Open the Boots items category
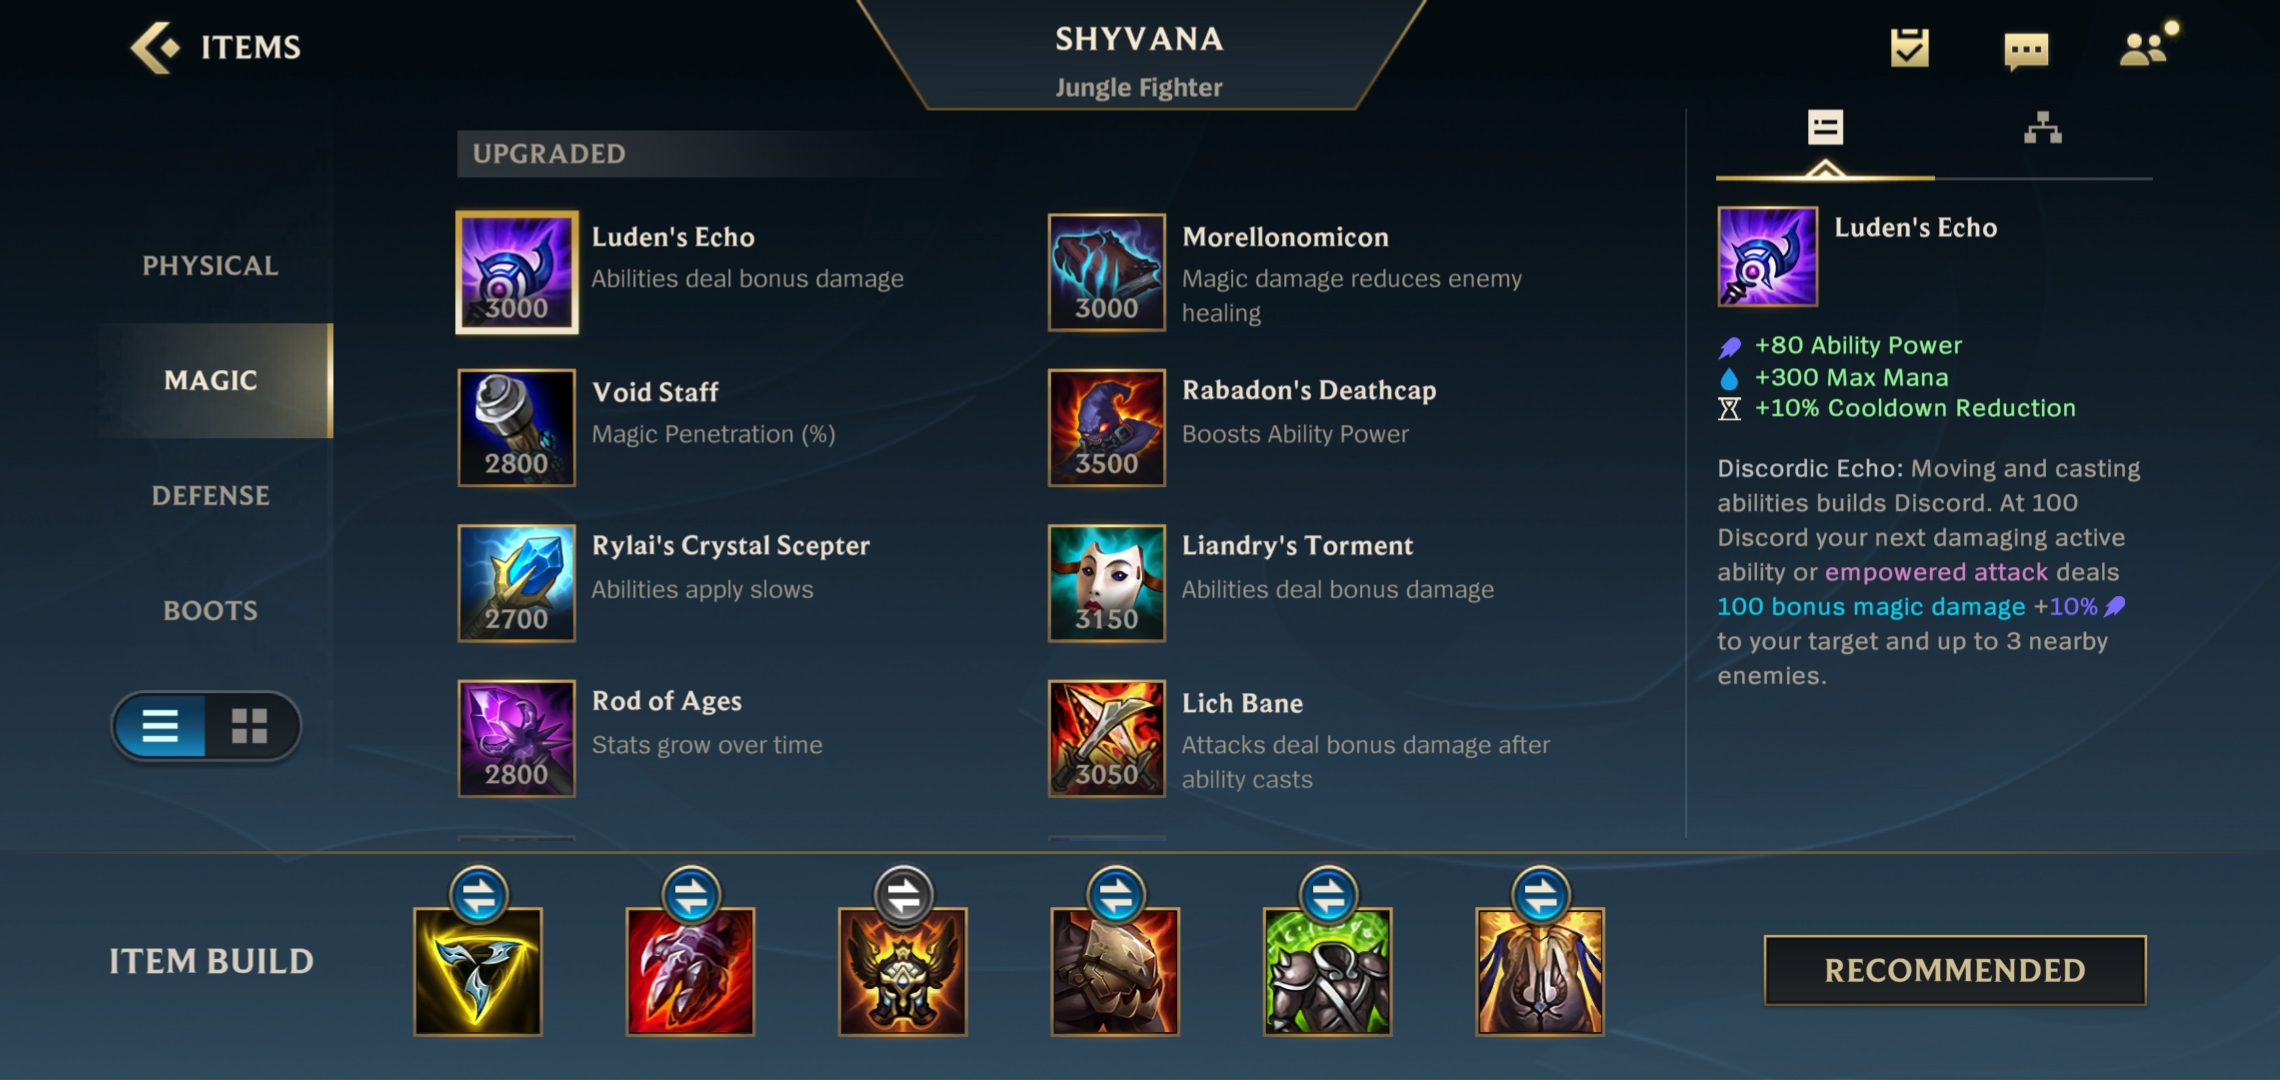 click(210, 611)
